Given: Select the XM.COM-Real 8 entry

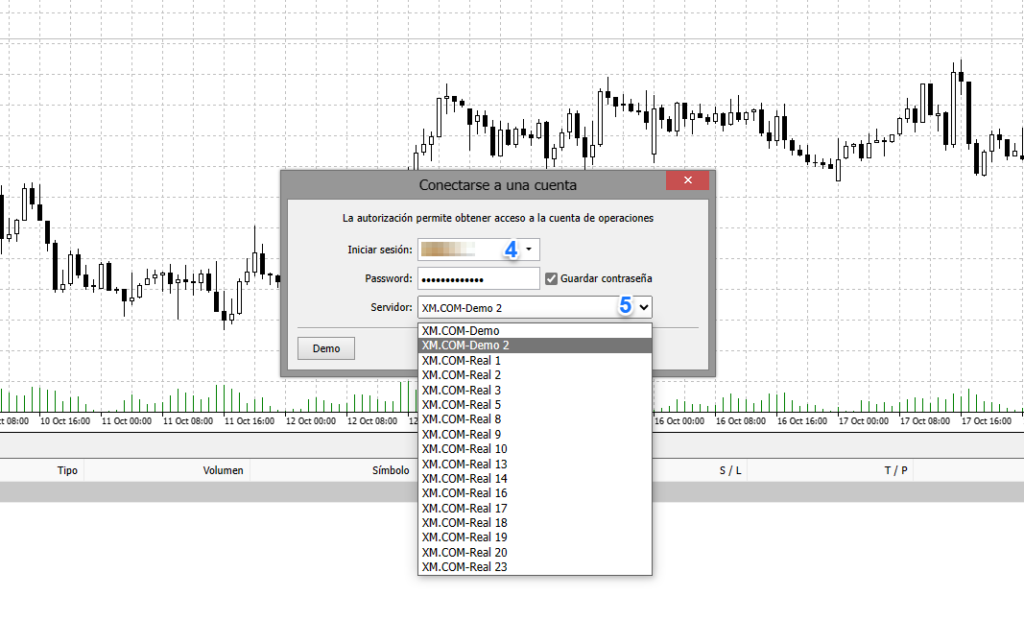Looking at the screenshot, I should [x=535, y=419].
